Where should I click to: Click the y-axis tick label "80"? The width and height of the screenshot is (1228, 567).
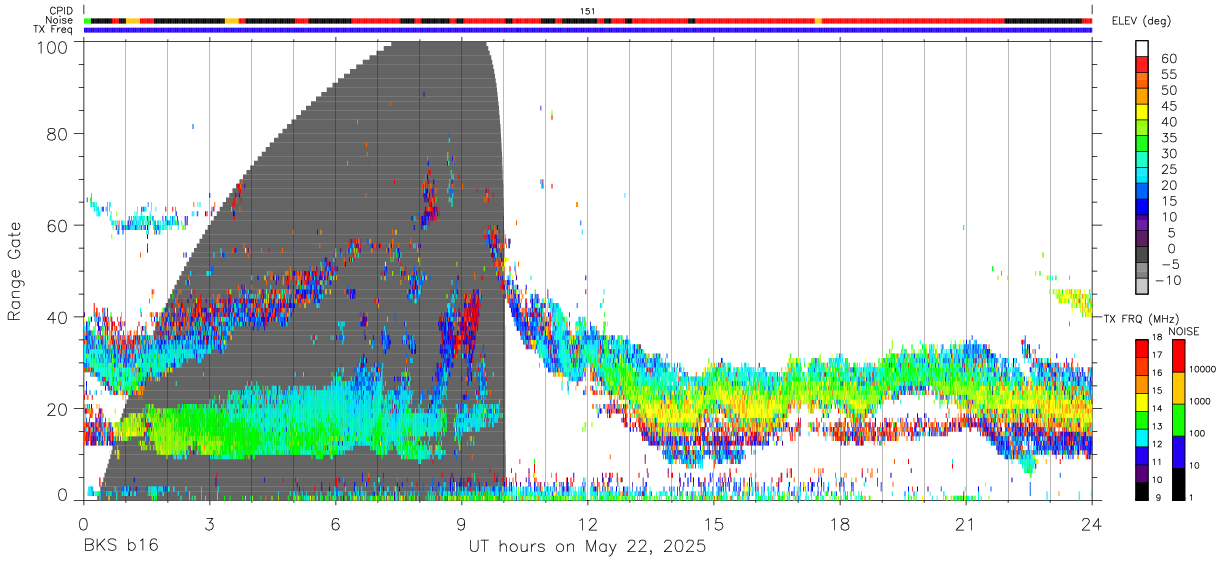tap(57, 133)
